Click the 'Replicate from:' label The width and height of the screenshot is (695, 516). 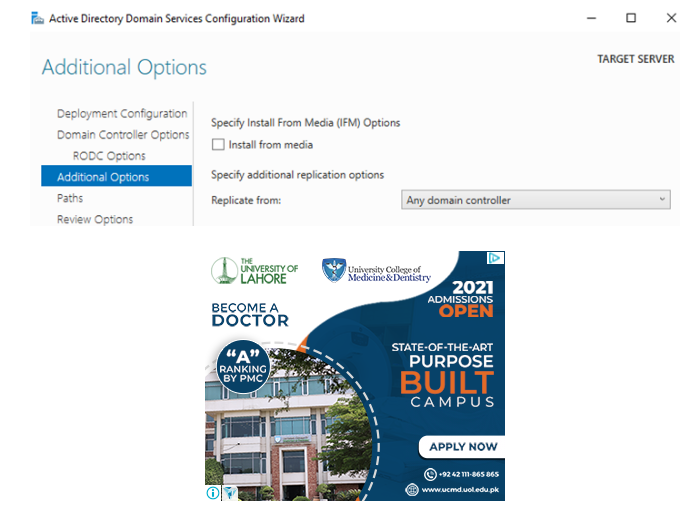pyautogui.click(x=246, y=200)
